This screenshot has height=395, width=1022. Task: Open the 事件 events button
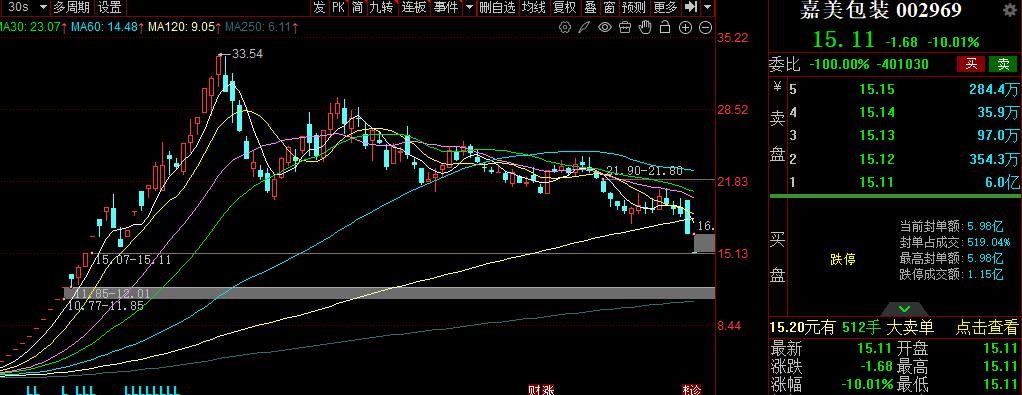point(446,7)
